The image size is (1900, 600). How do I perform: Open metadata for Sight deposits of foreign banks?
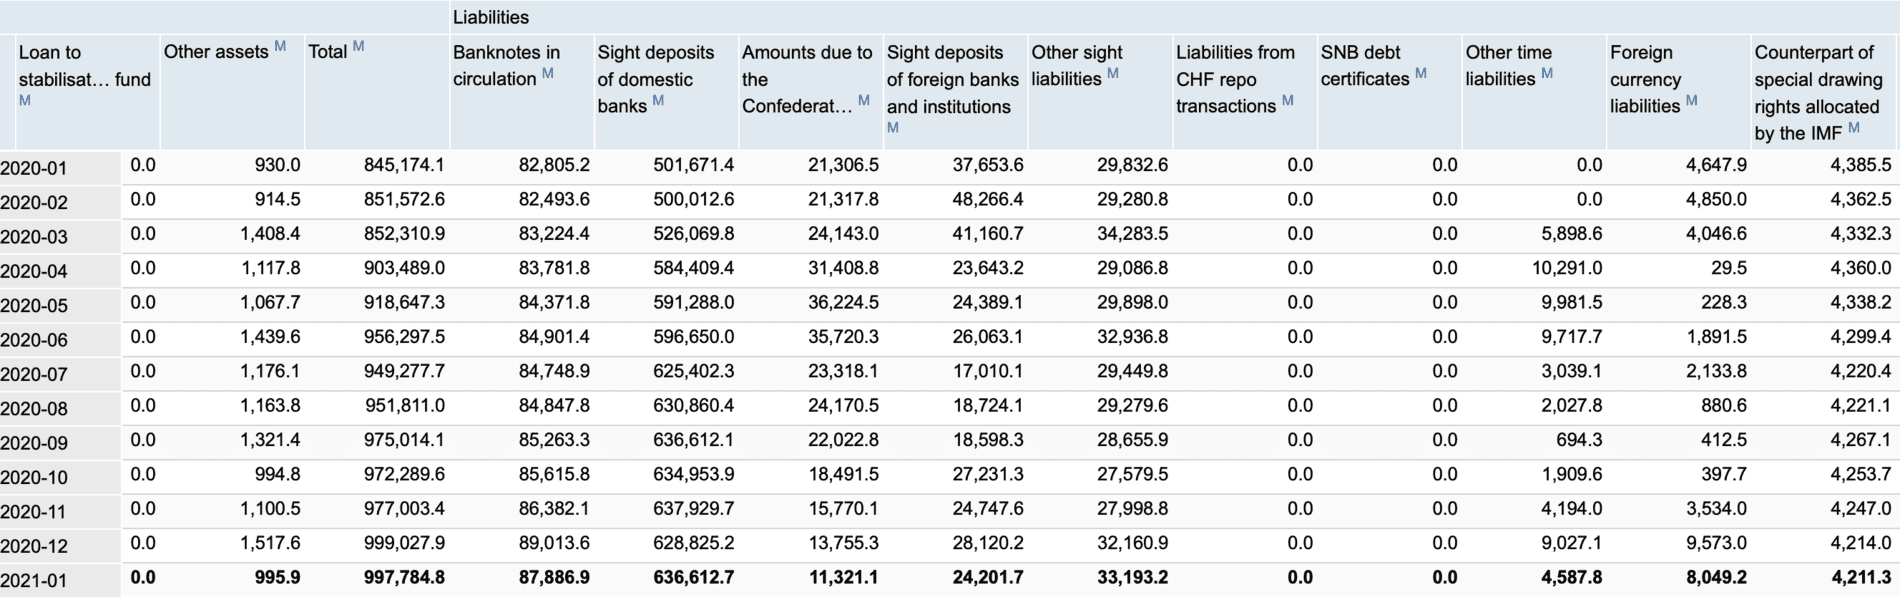[x=893, y=127]
